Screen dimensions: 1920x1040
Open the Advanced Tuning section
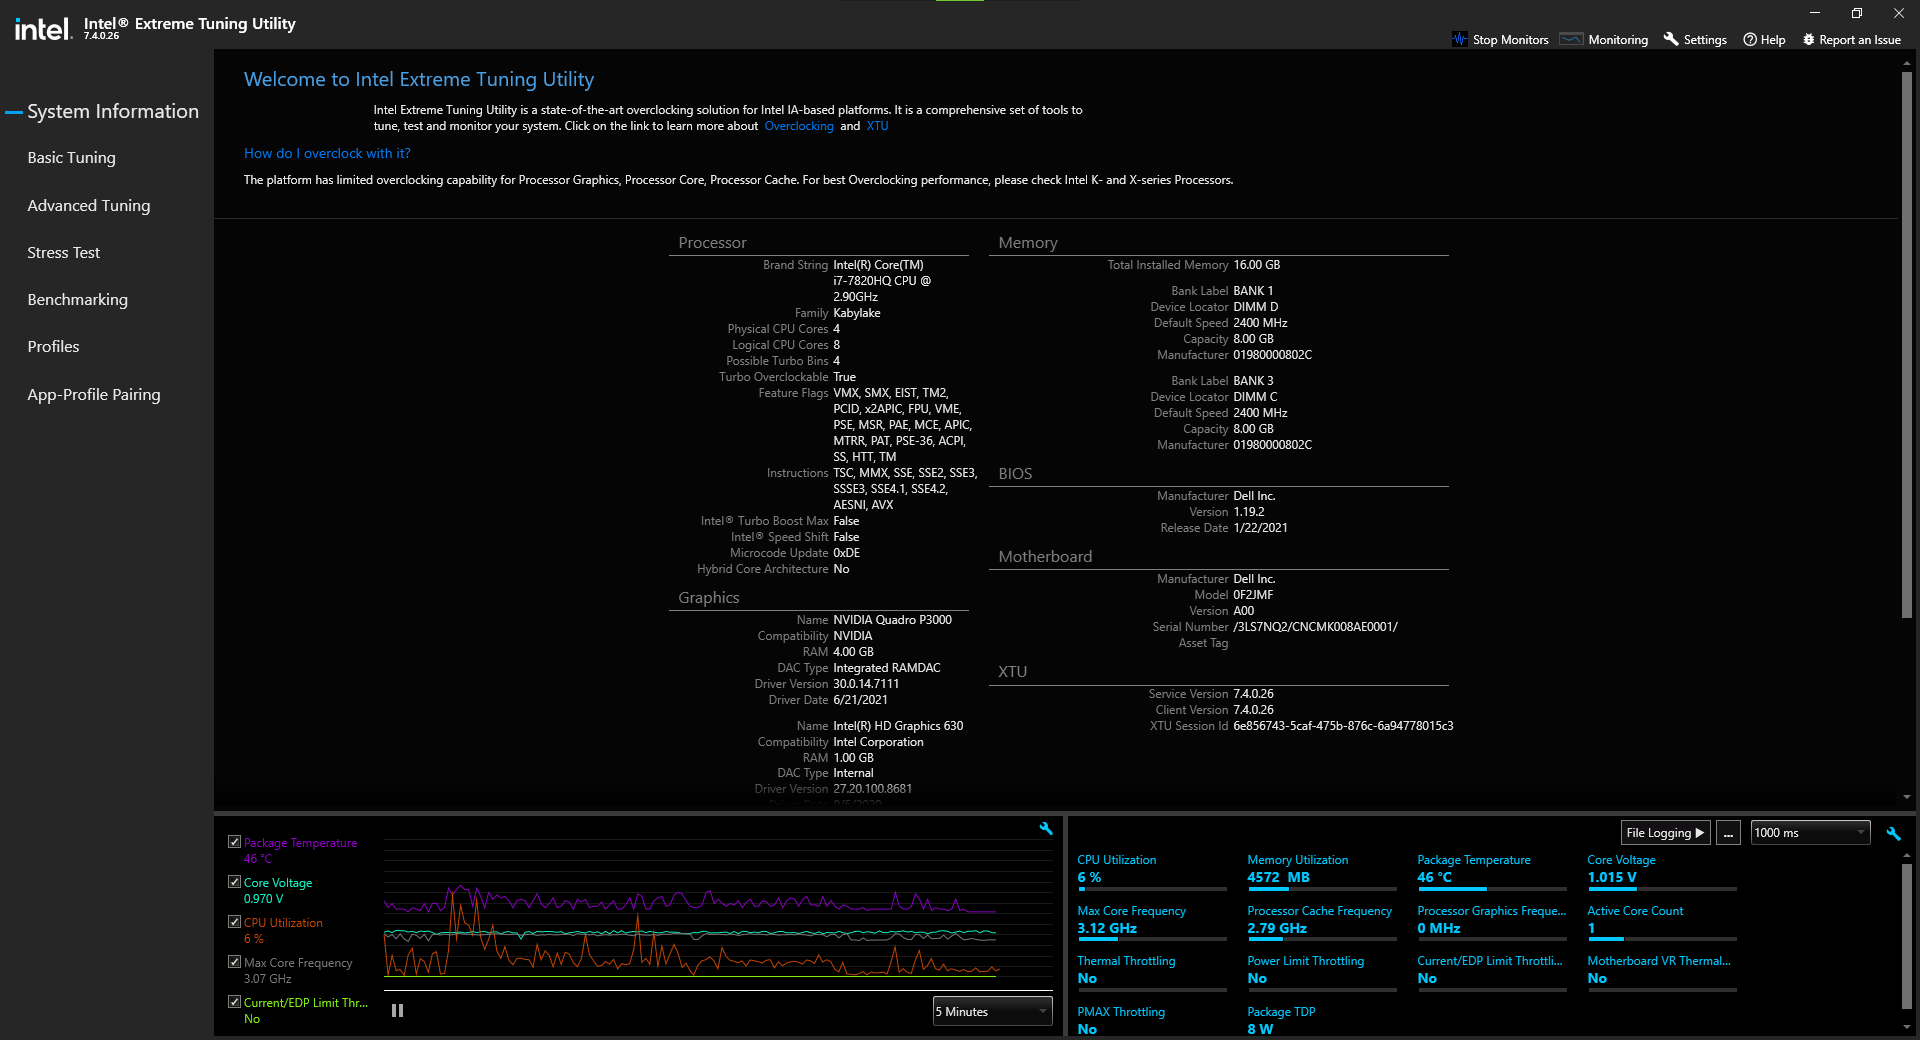coord(89,206)
